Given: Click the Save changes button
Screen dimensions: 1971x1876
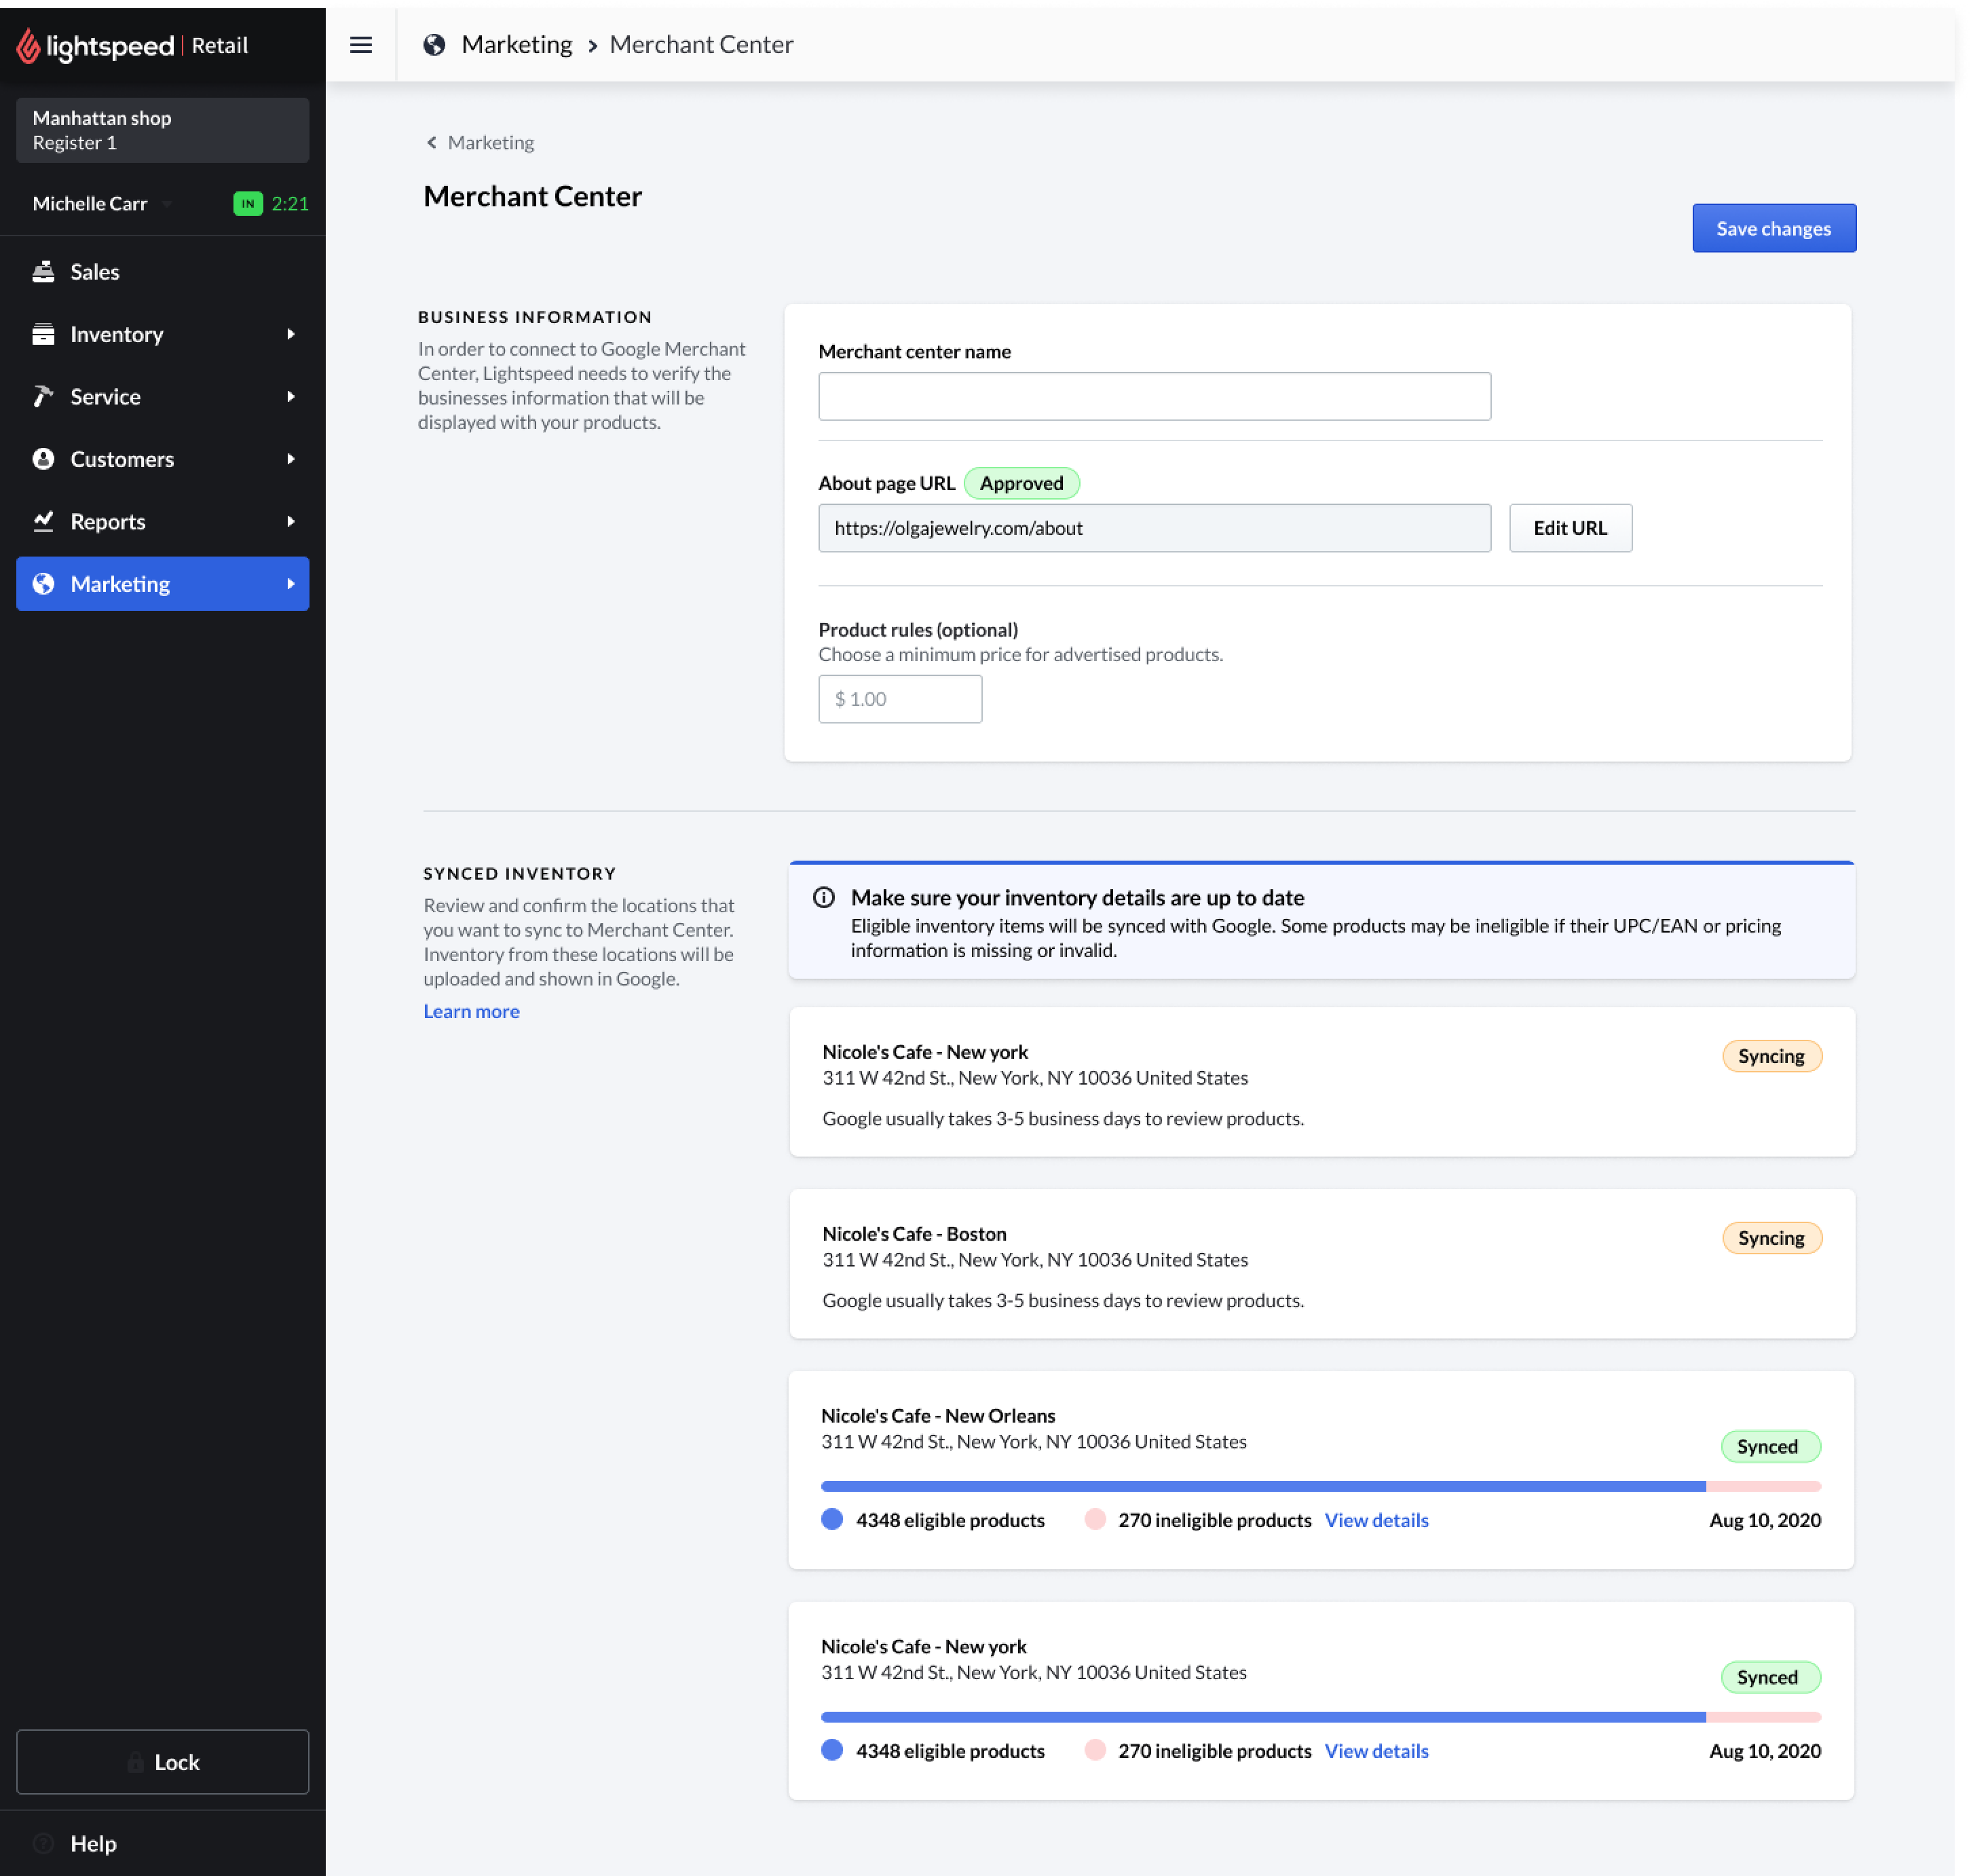Looking at the screenshot, I should point(1774,228).
